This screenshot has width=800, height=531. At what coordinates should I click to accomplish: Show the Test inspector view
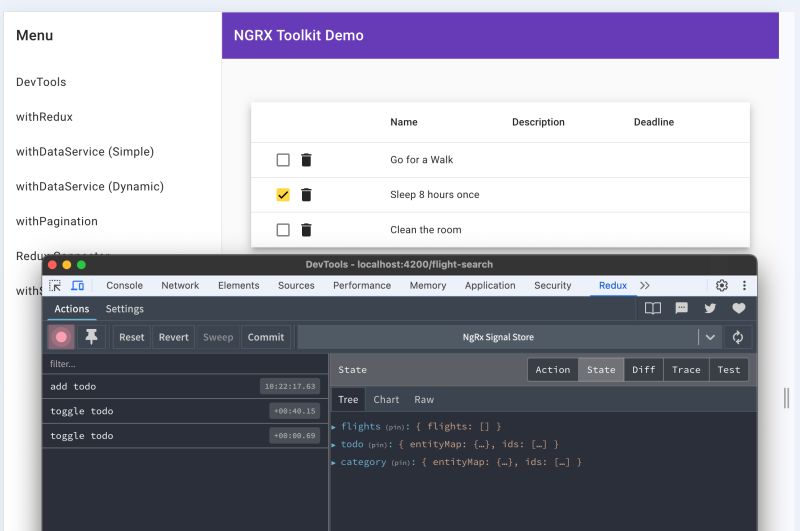[729, 370]
